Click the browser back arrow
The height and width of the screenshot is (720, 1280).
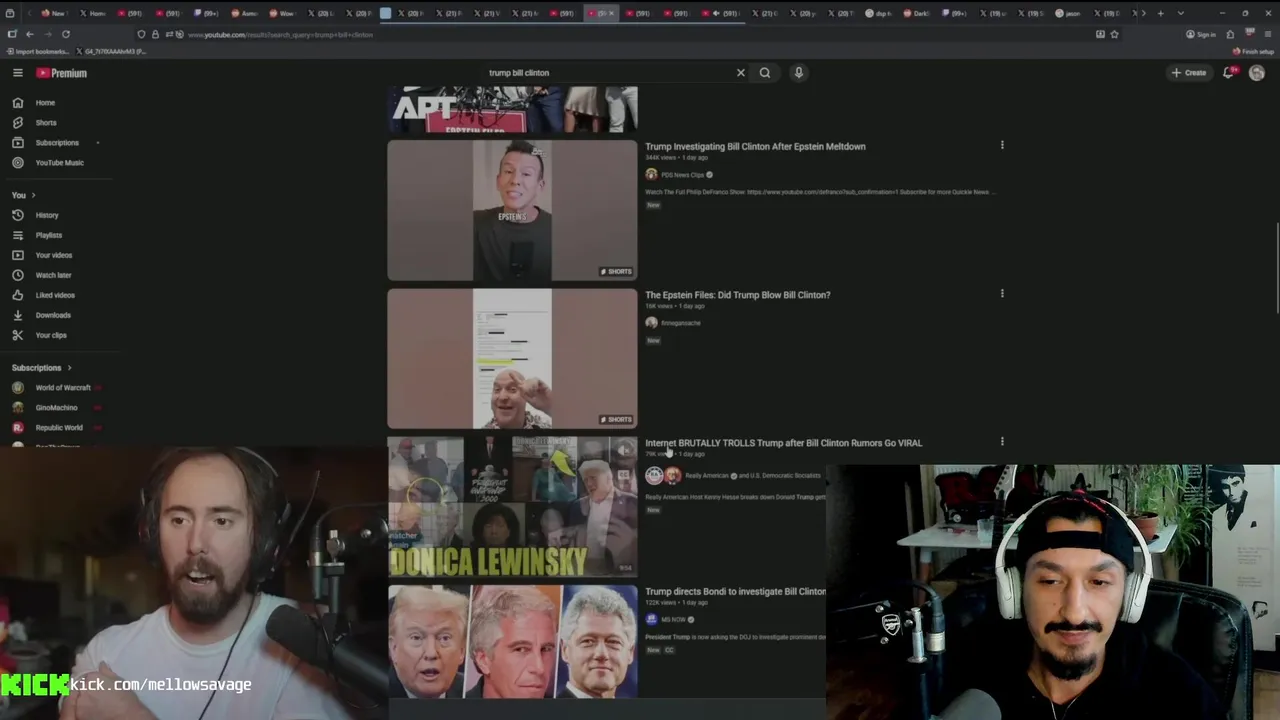[x=29, y=34]
